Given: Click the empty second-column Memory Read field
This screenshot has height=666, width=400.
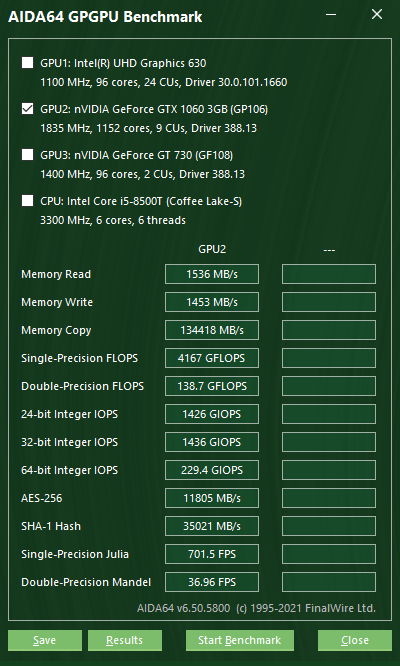Looking at the screenshot, I should (x=329, y=274).
